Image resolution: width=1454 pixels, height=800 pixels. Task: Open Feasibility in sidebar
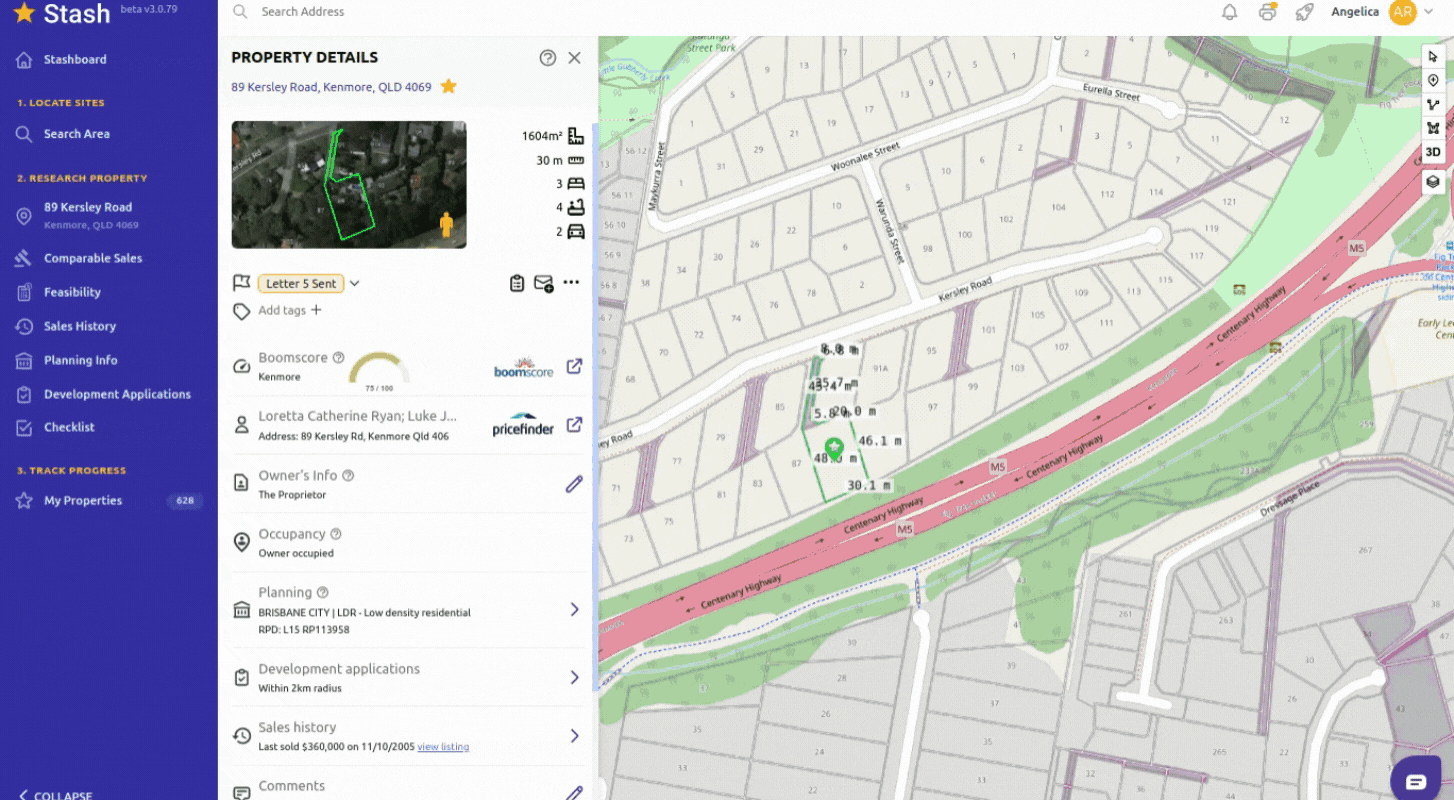(x=72, y=292)
